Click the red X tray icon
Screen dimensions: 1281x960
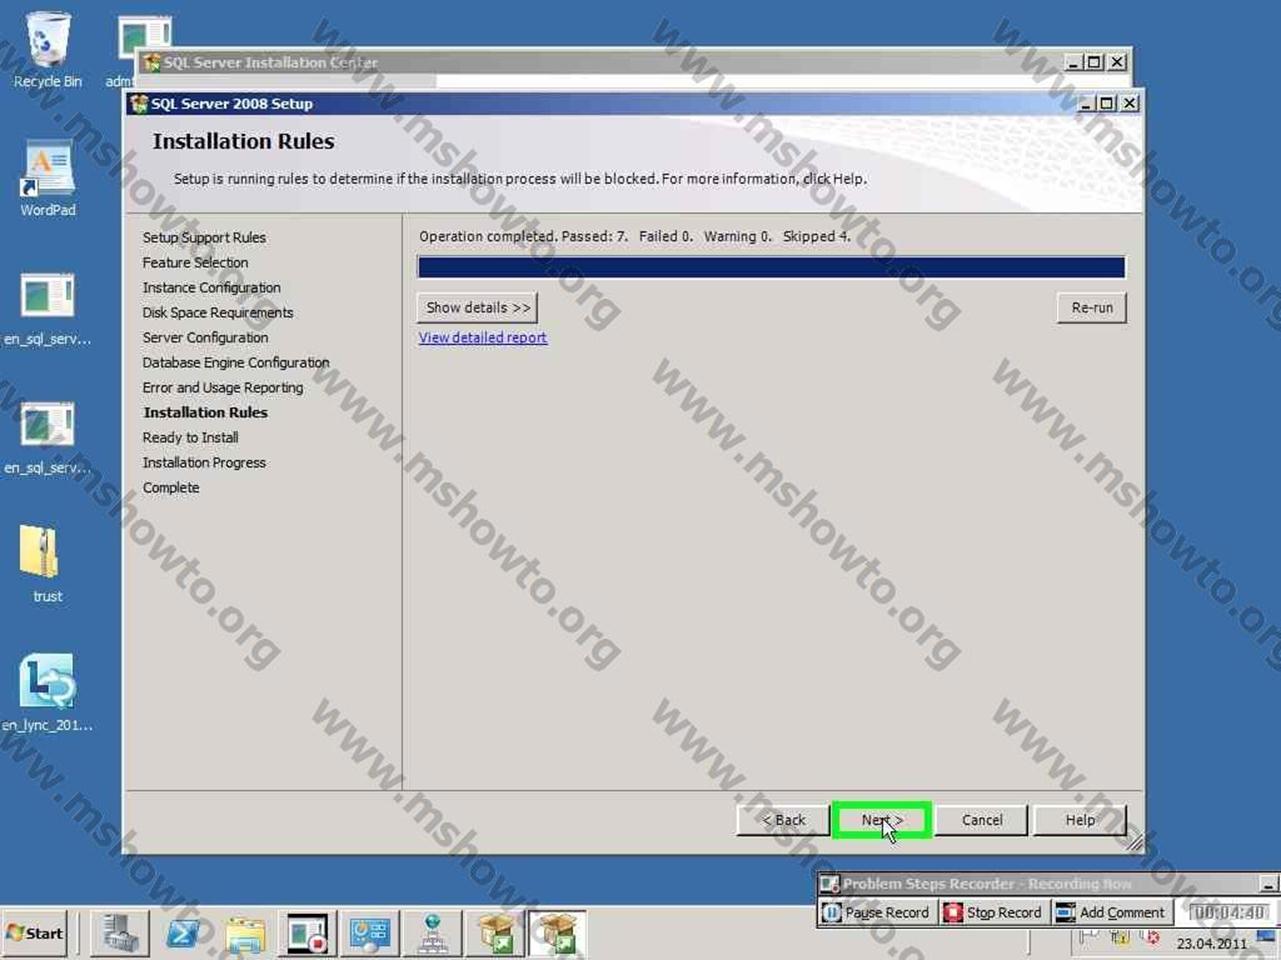(1151, 938)
